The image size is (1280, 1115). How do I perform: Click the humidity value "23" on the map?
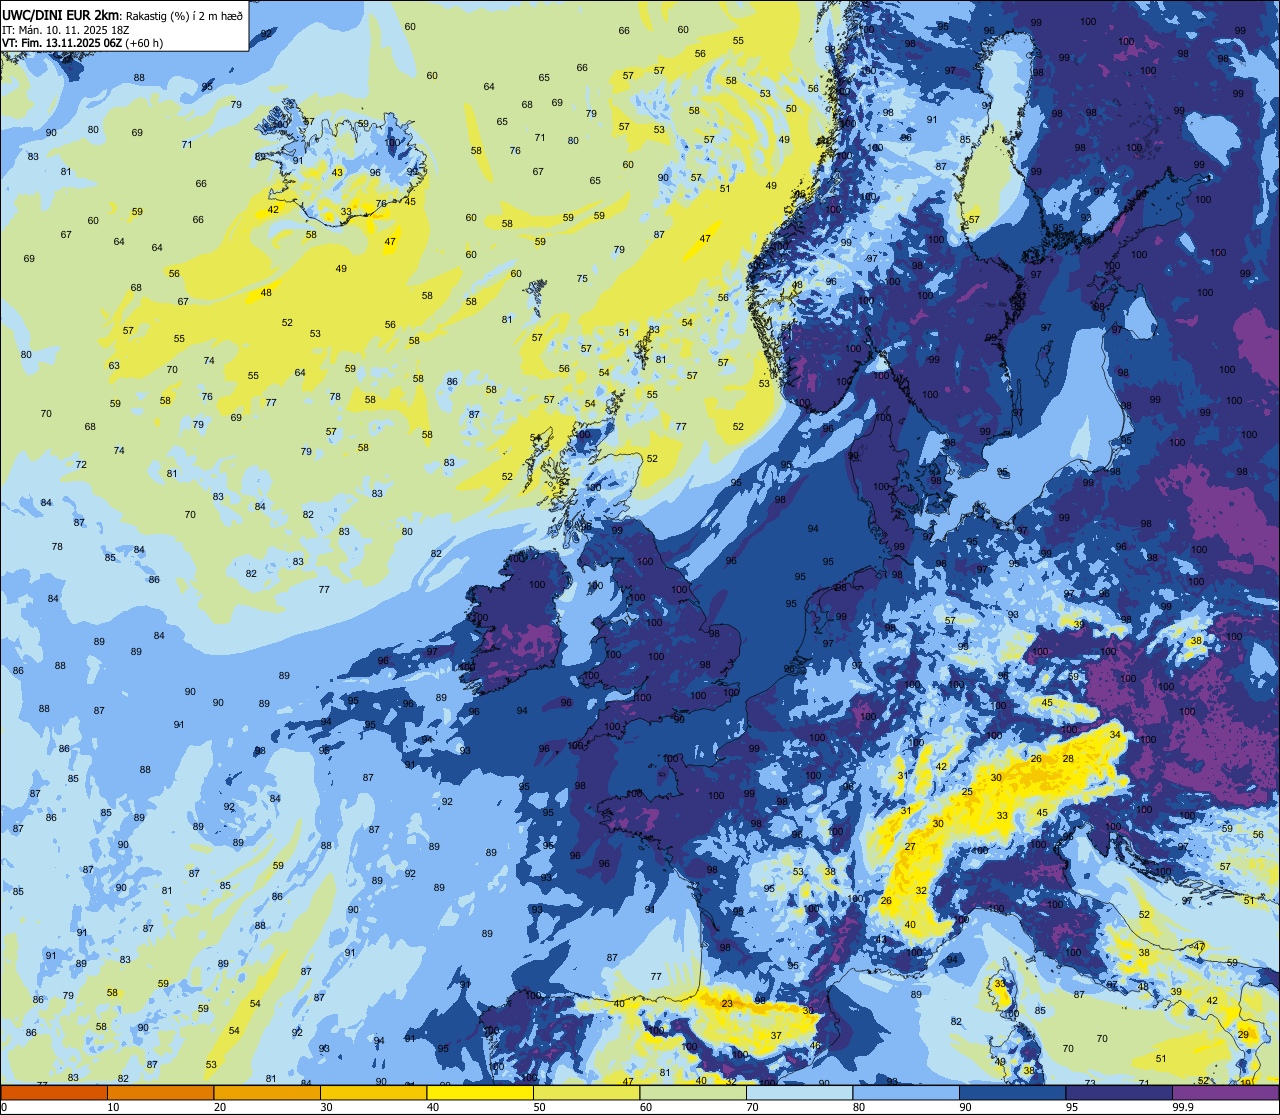tap(727, 1004)
